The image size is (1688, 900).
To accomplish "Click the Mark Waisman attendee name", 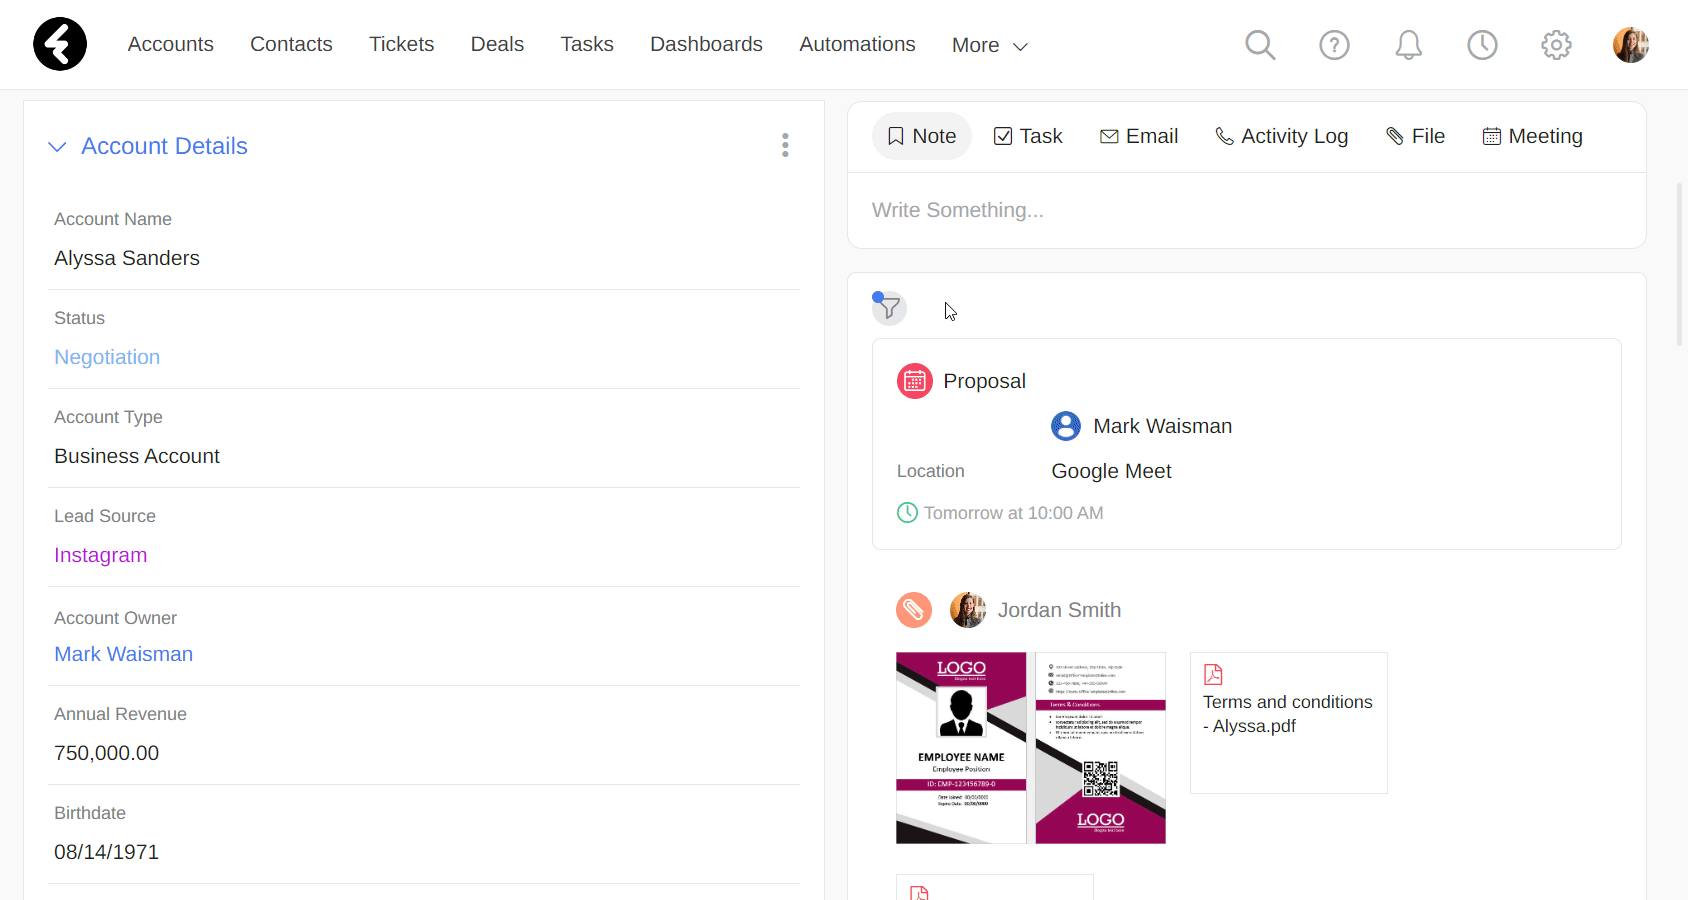I will tap(1162, 426).
